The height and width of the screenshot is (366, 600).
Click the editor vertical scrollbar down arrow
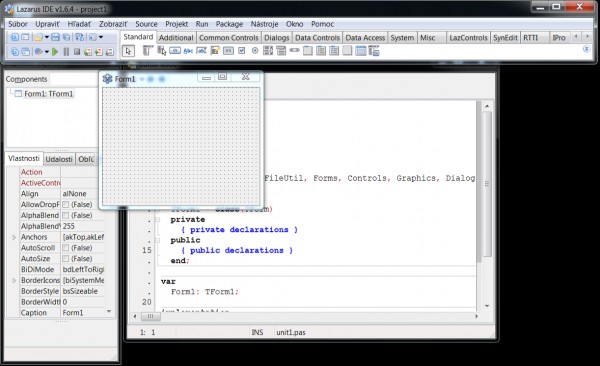pyautogui.click(x=487, y=306)
